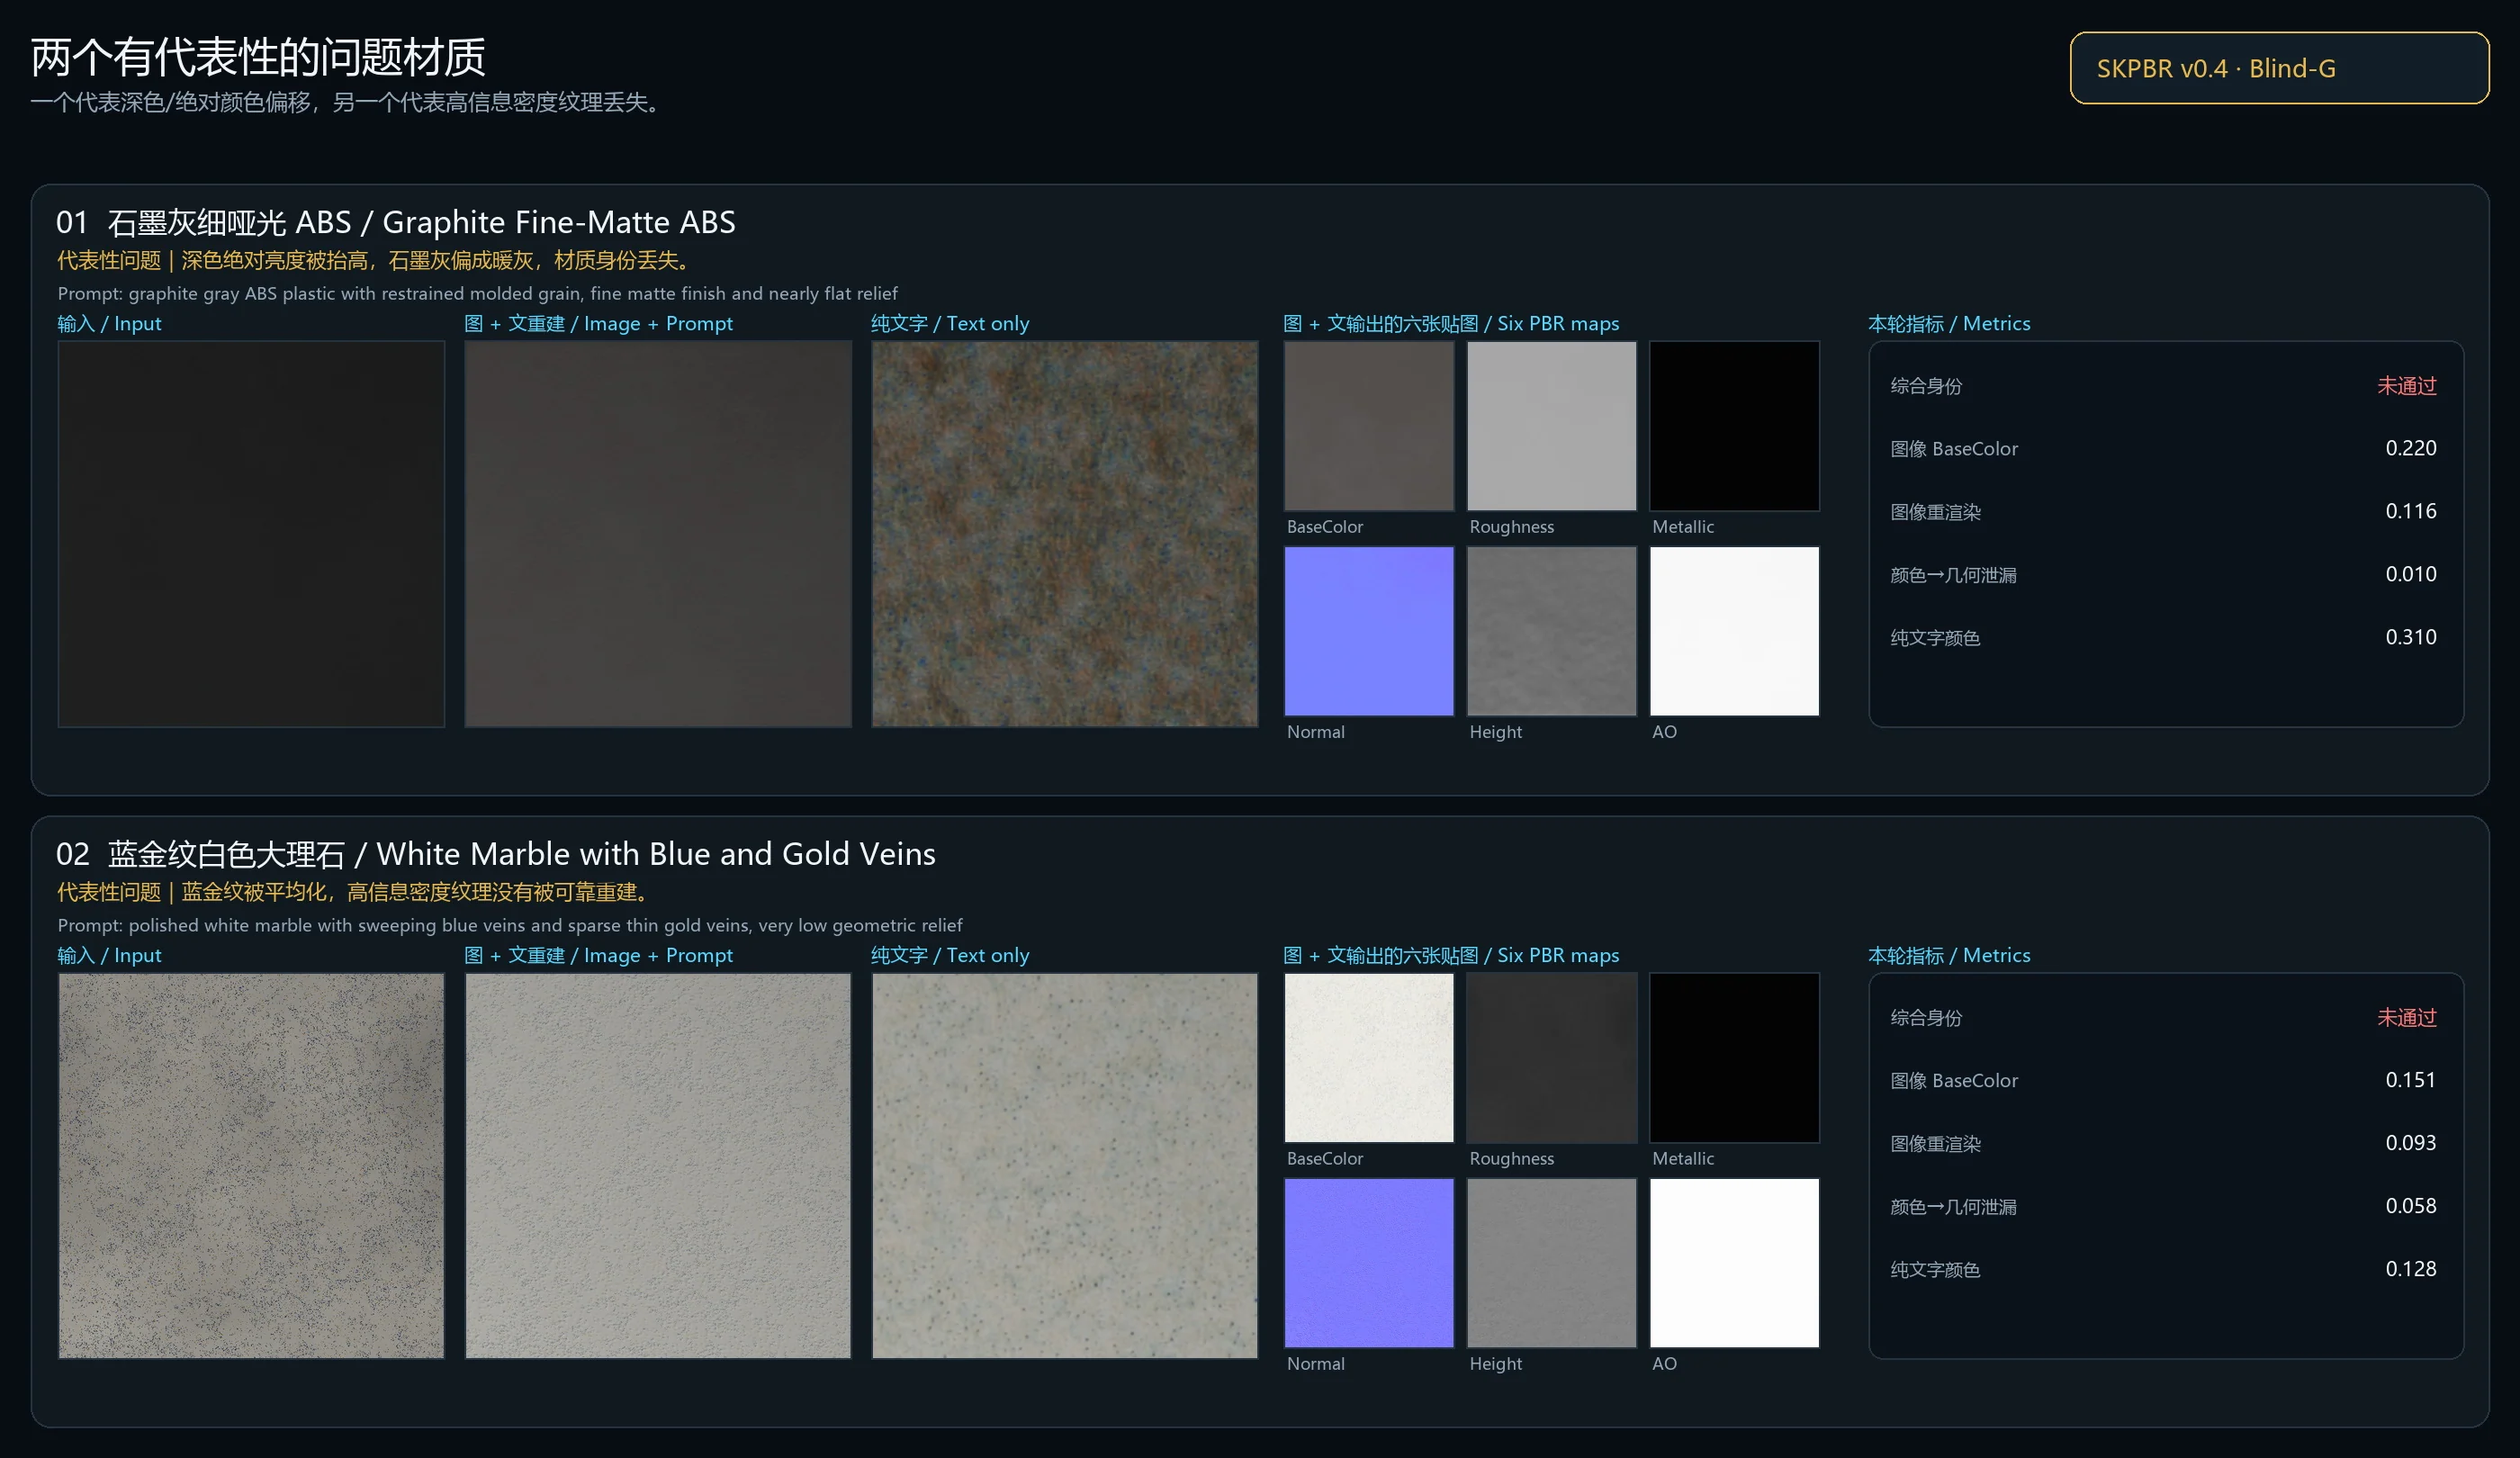Click the 图像重渲染 value 0.093

pos(2411,1143)
